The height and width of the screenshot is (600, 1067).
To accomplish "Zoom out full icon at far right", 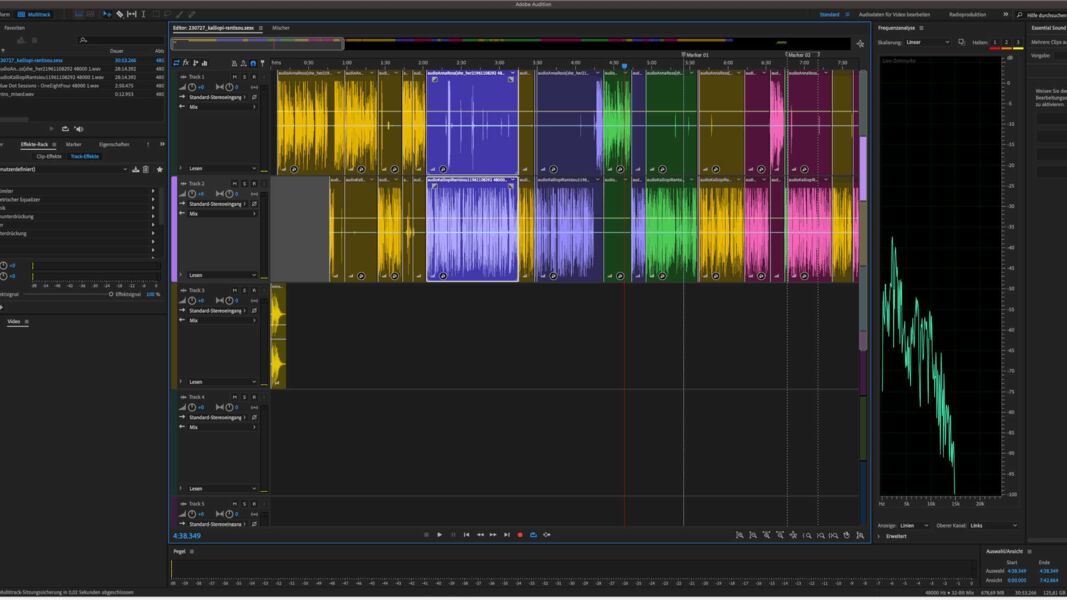I will pos(860,535).
